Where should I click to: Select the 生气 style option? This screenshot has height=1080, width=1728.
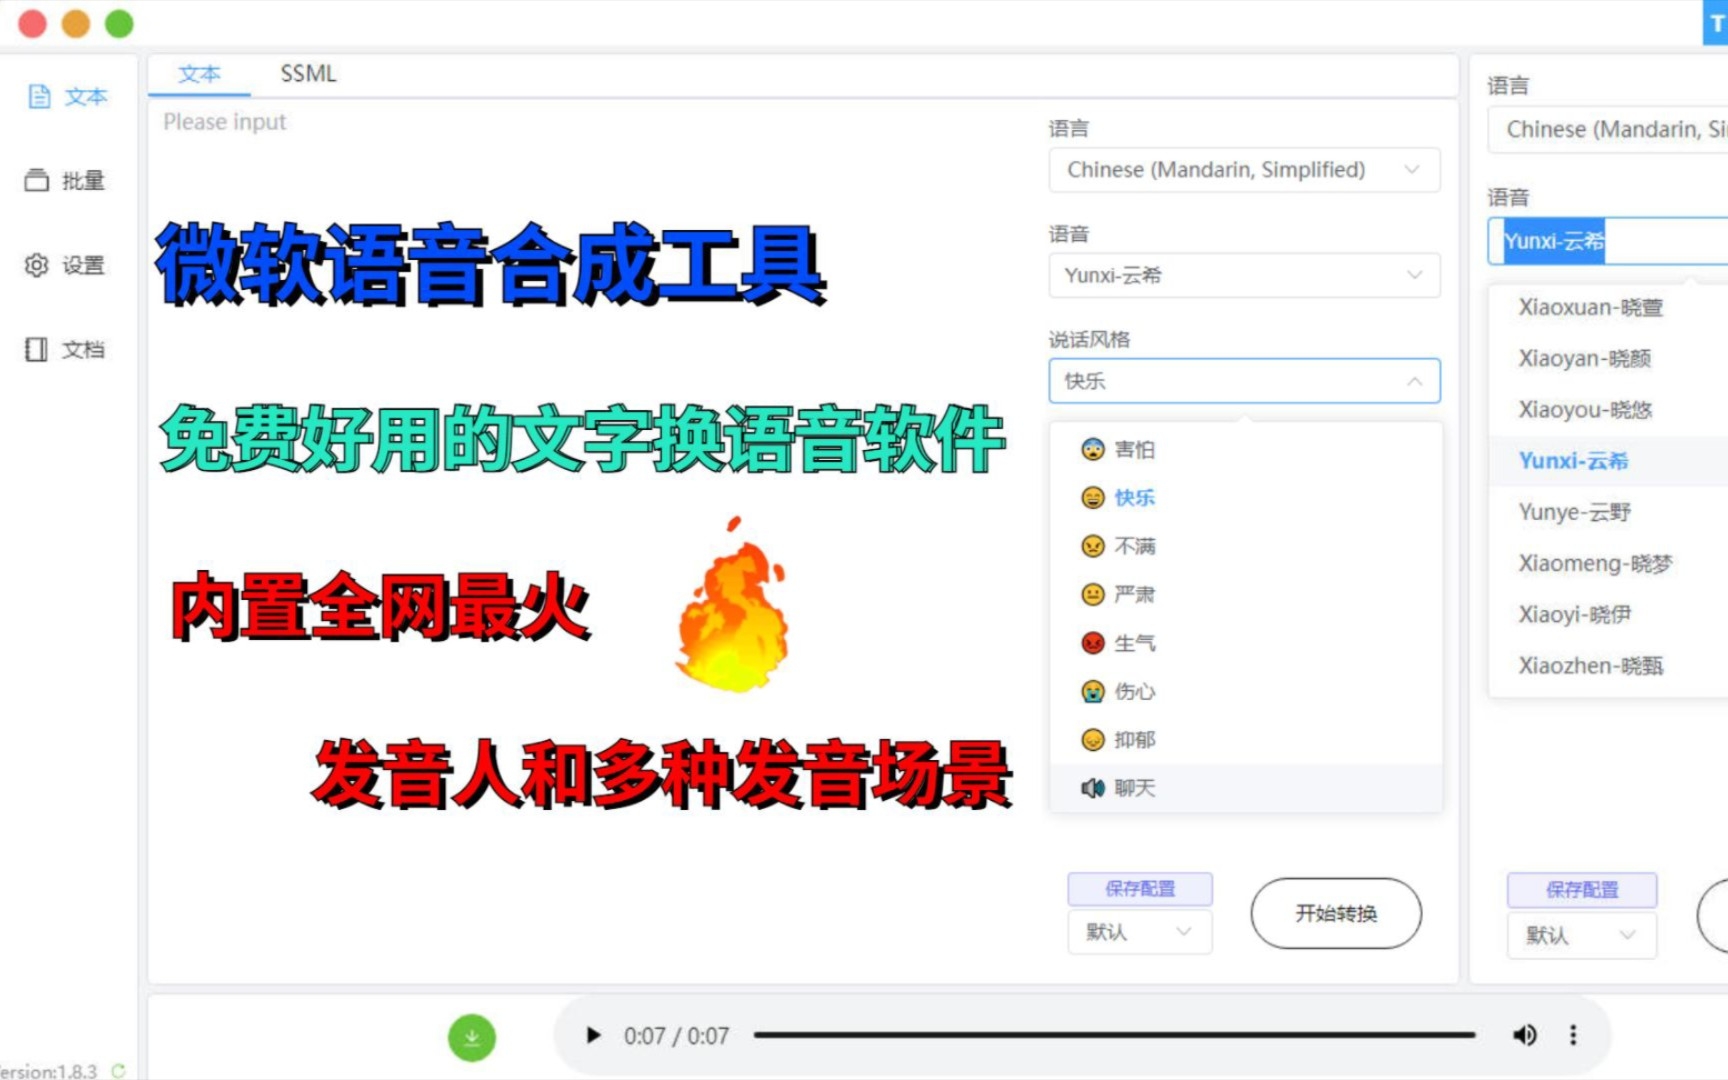click(x=1245, y=643)
